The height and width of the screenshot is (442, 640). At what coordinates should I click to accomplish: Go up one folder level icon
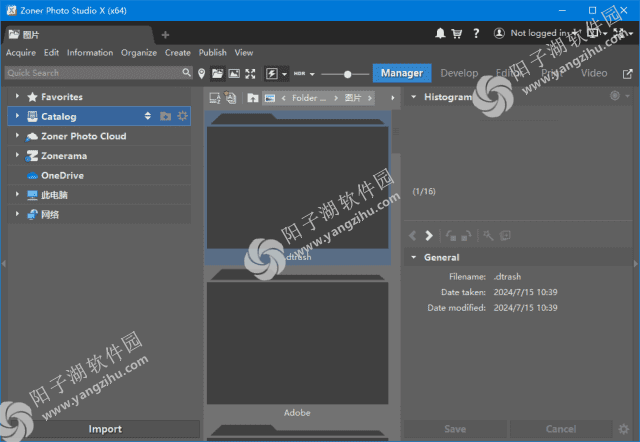253,98
